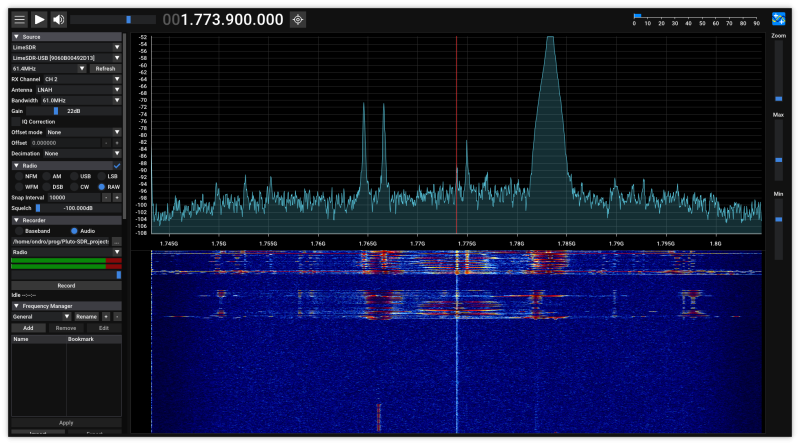Image resolution: width=800 pixels, height=445 pixels.
Task: Click the Name column header
Action: tap(39, 339)
